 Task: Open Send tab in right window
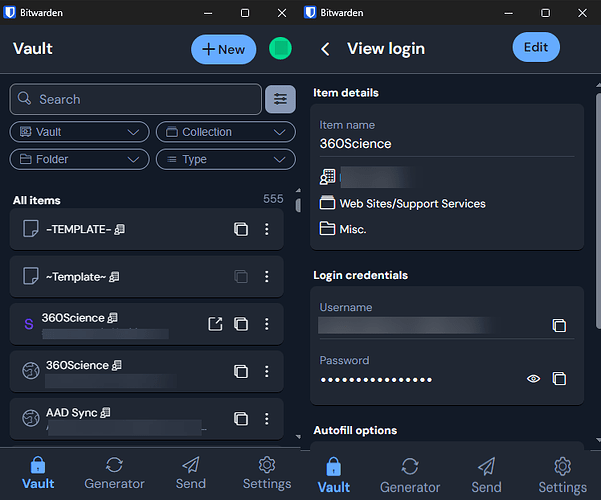486,476
